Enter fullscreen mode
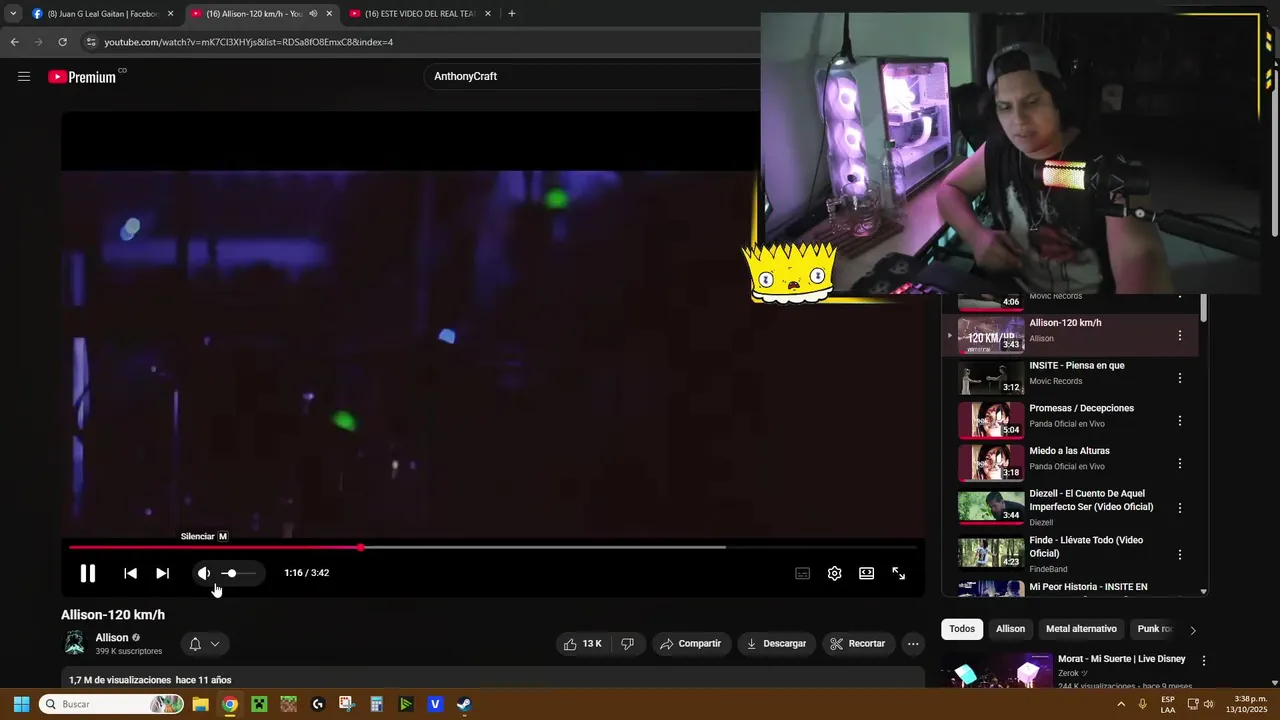1280x720 pixels. (898, 573)
